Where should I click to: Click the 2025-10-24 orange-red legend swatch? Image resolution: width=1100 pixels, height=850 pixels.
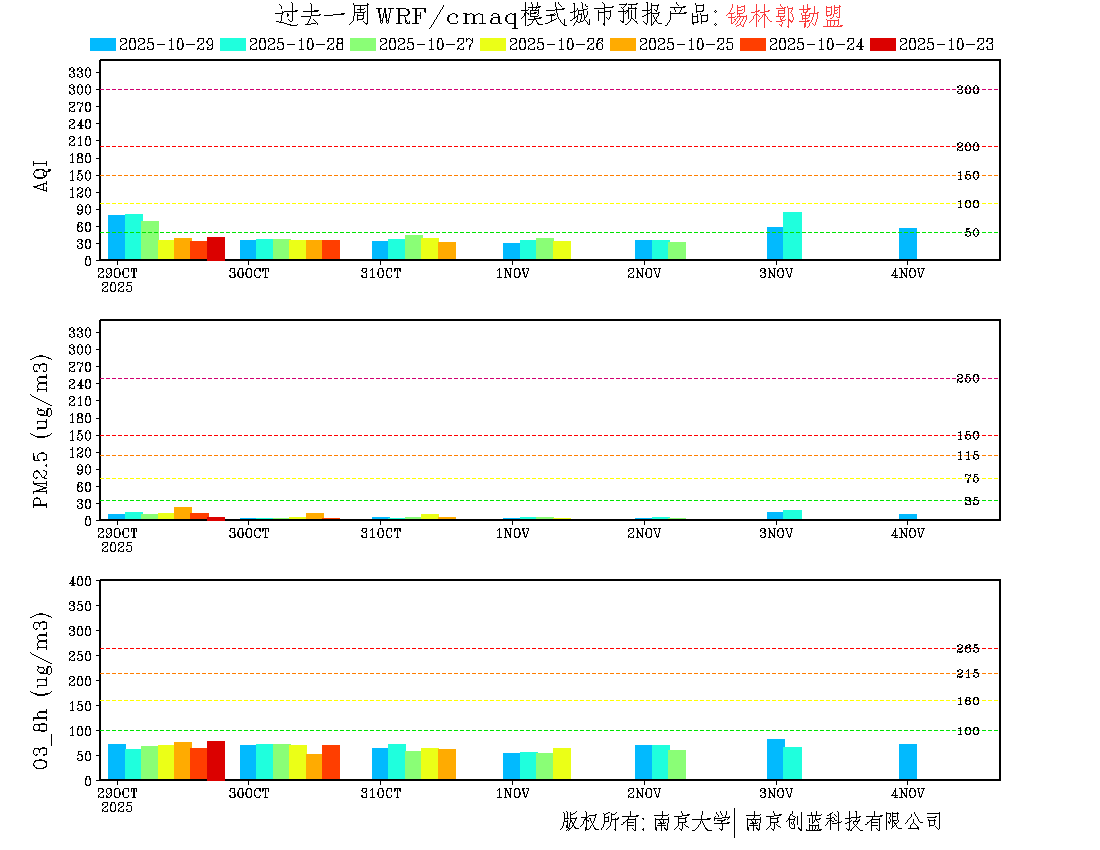(753, 44)
